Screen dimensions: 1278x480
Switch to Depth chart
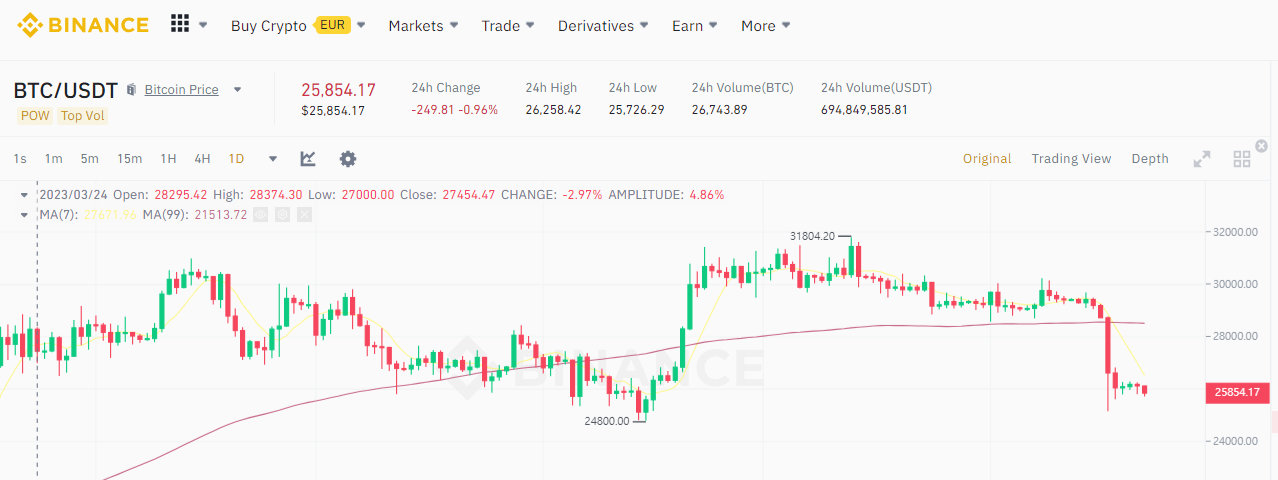[1150, 158]
